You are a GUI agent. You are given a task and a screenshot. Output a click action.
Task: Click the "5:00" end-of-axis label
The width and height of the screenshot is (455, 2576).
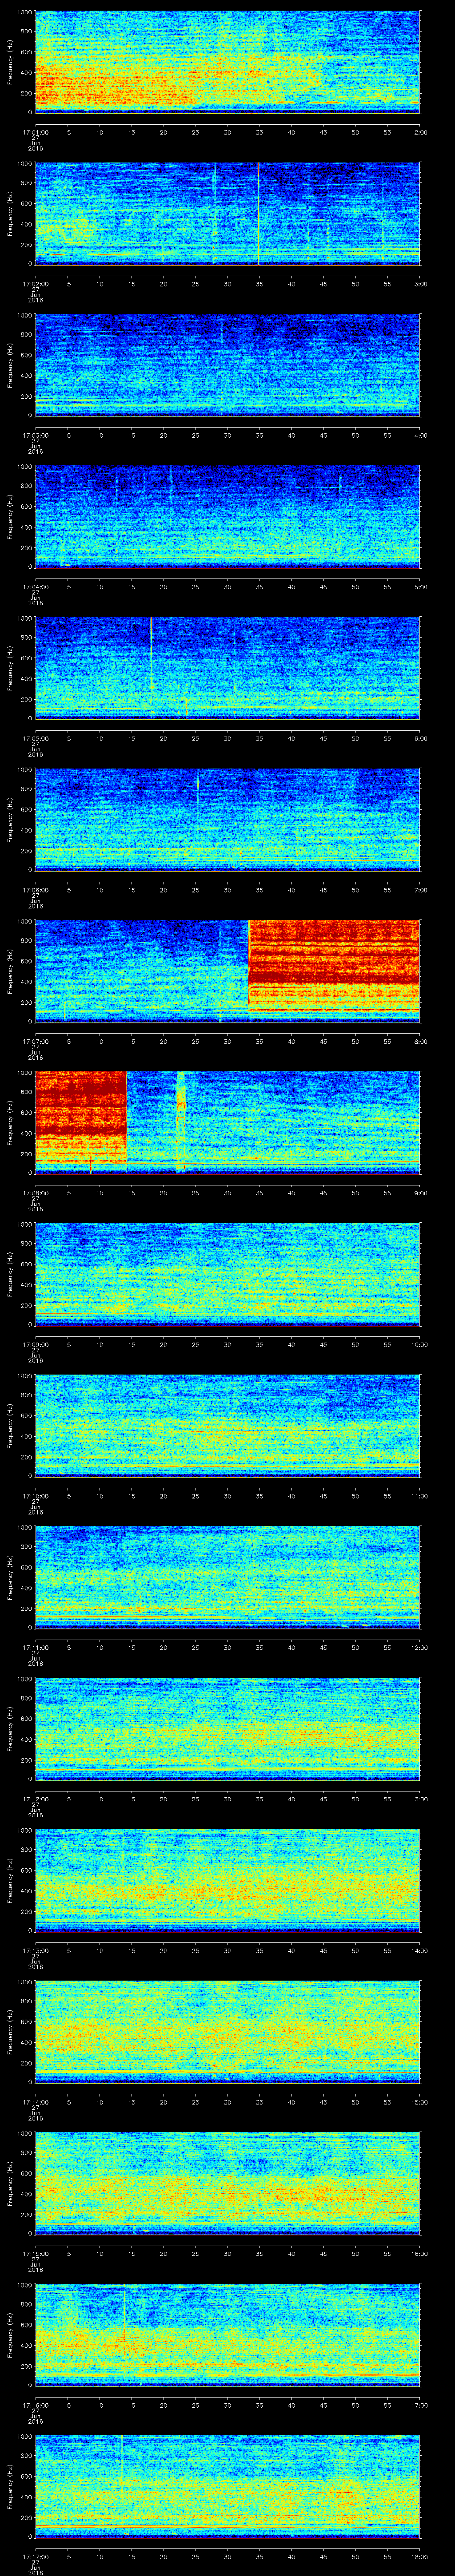coord(420,586)
